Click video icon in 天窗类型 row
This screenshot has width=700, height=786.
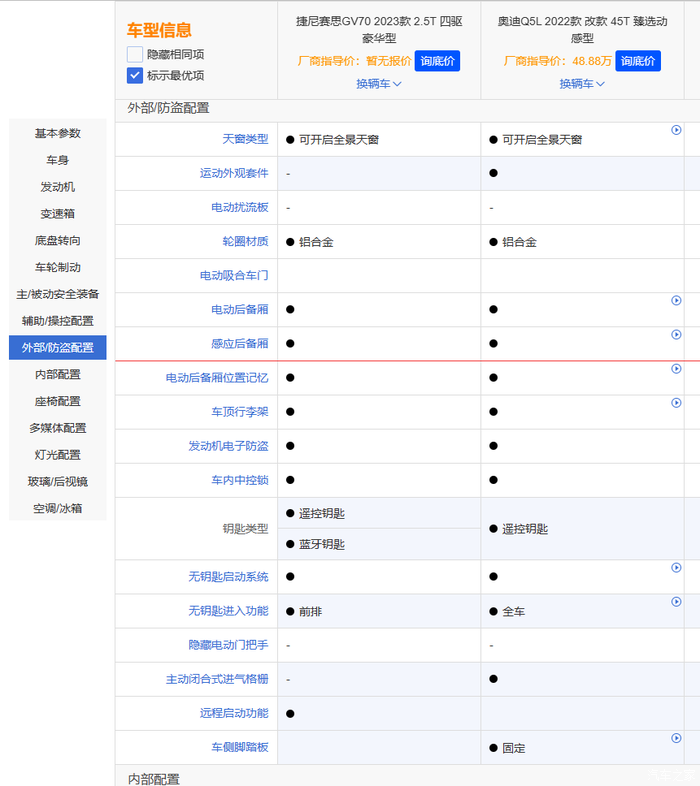pyautogui.click(x=676, y=131)
